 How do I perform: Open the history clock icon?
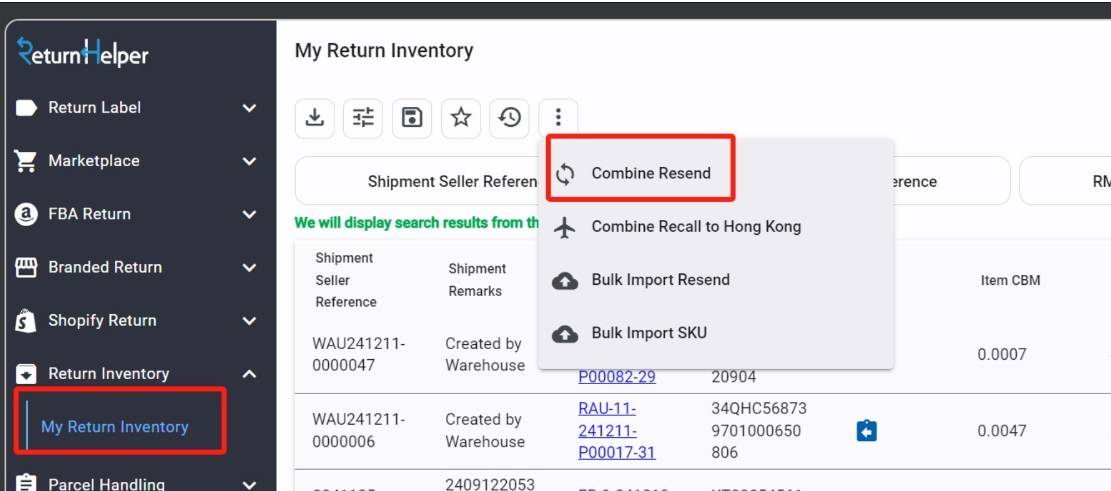[510, 118]
